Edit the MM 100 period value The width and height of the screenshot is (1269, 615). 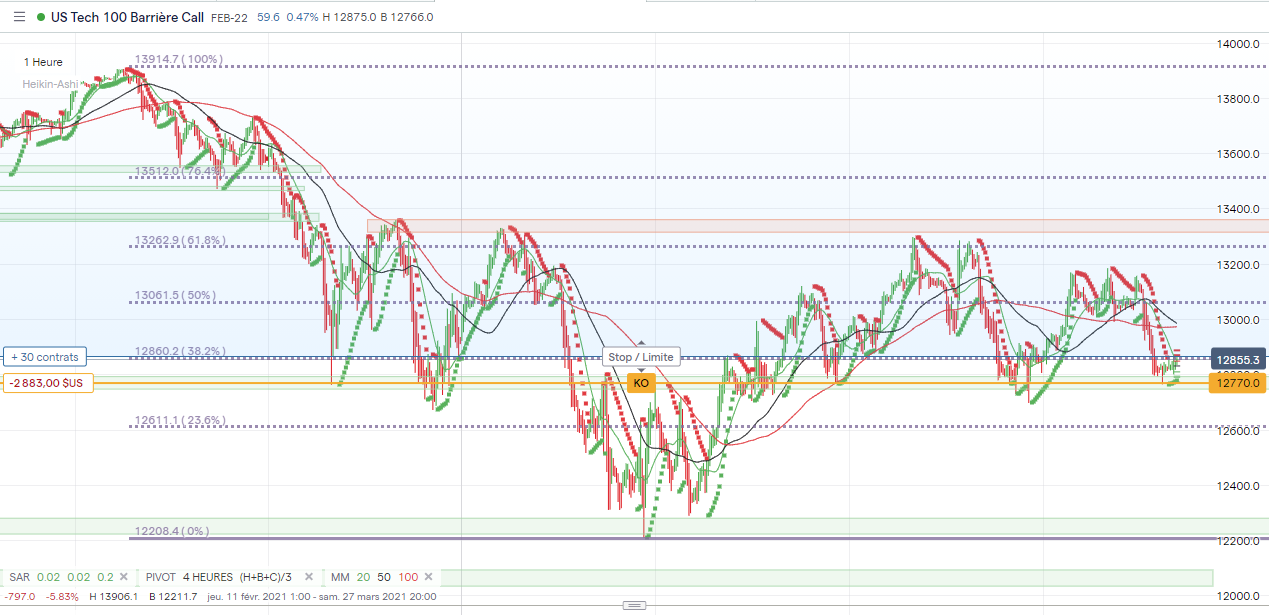[408, 577]
